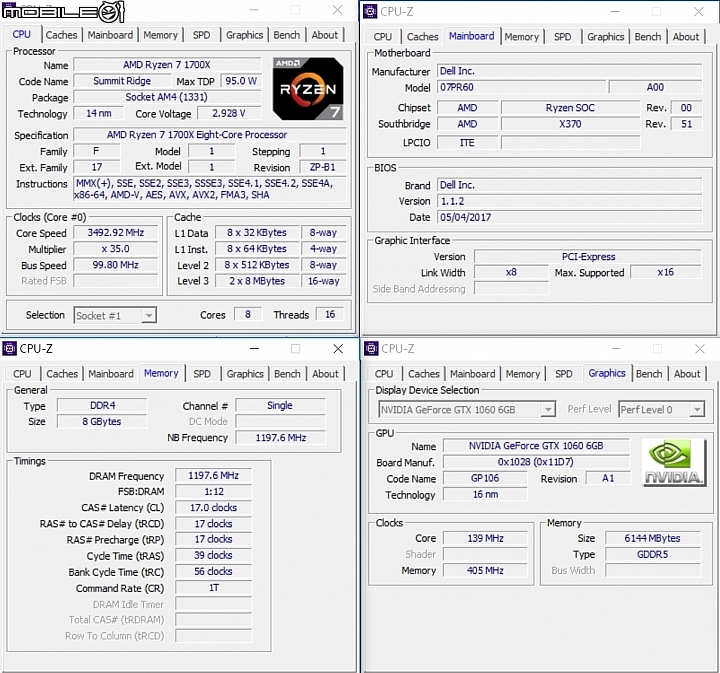This screenshot has height=673, width=720.
Task: Click the Core Speed 3492.92 MHz value
Action: tap(116, 232)
